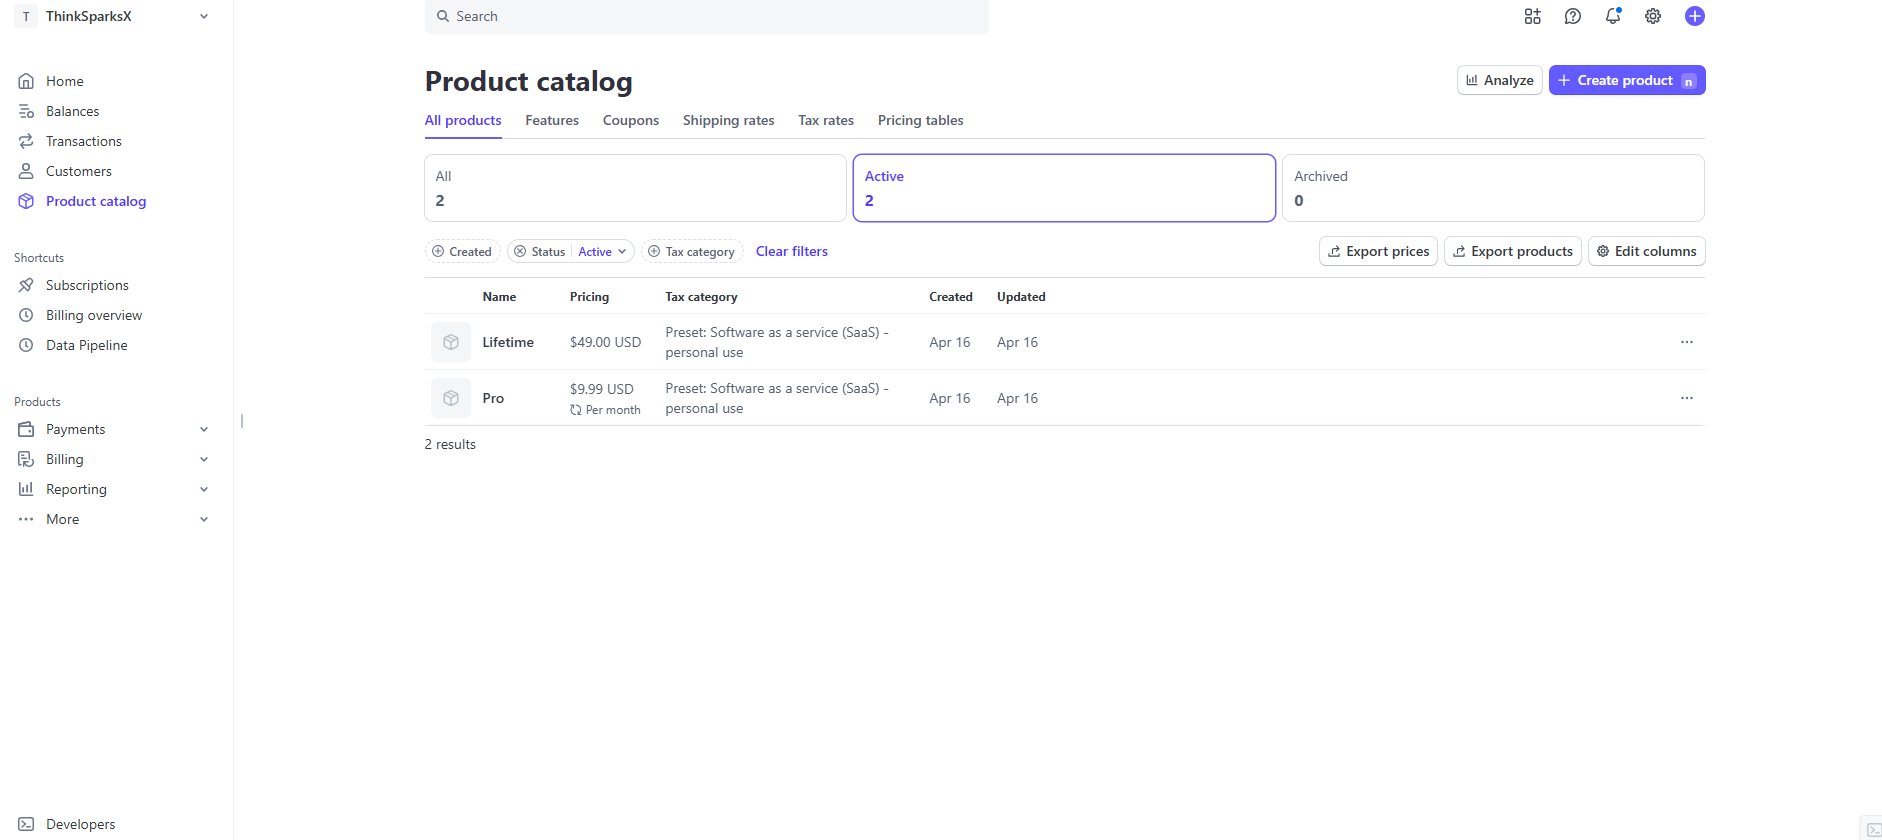Expand the ThinkSparksX account switcher
1882x840 pixels.
click(x=204, y=16)
